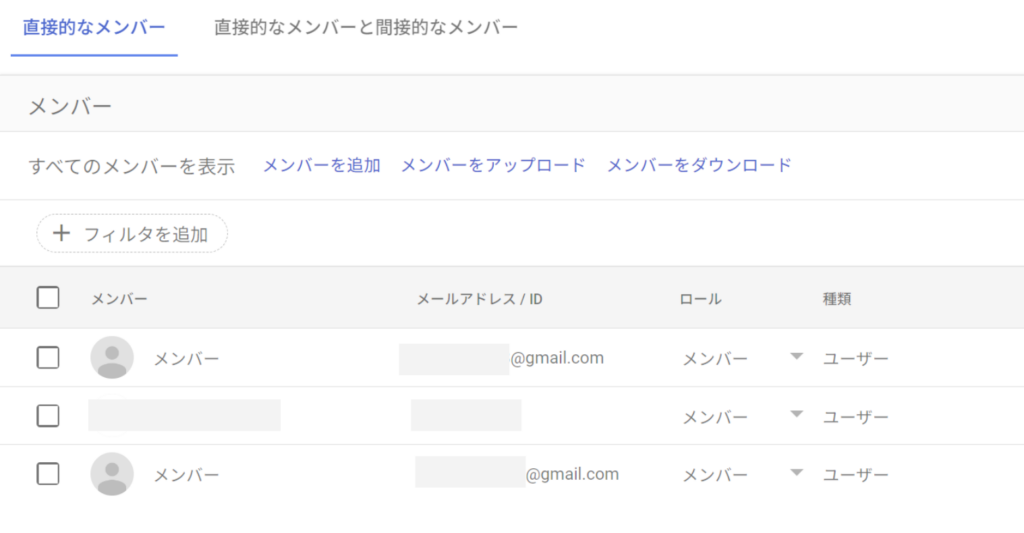Click the third member's avatar icon

click(112, 474)
